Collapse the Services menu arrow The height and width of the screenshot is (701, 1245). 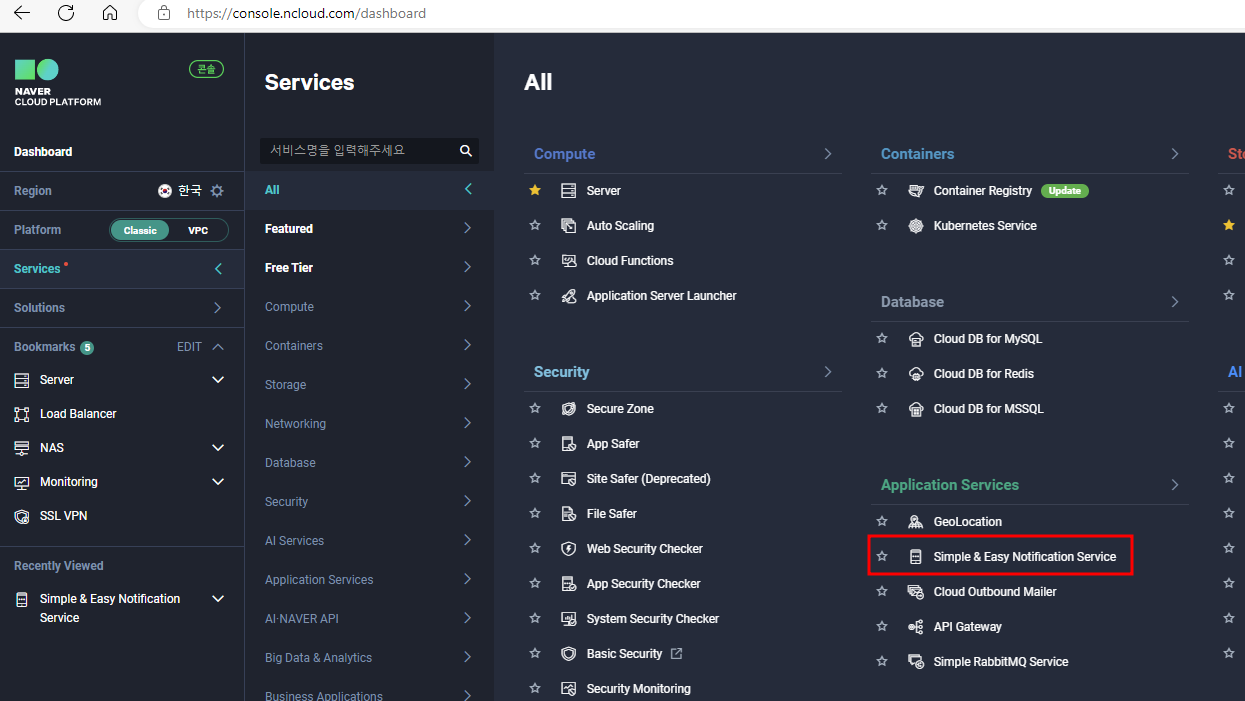(x=218, y=269)
